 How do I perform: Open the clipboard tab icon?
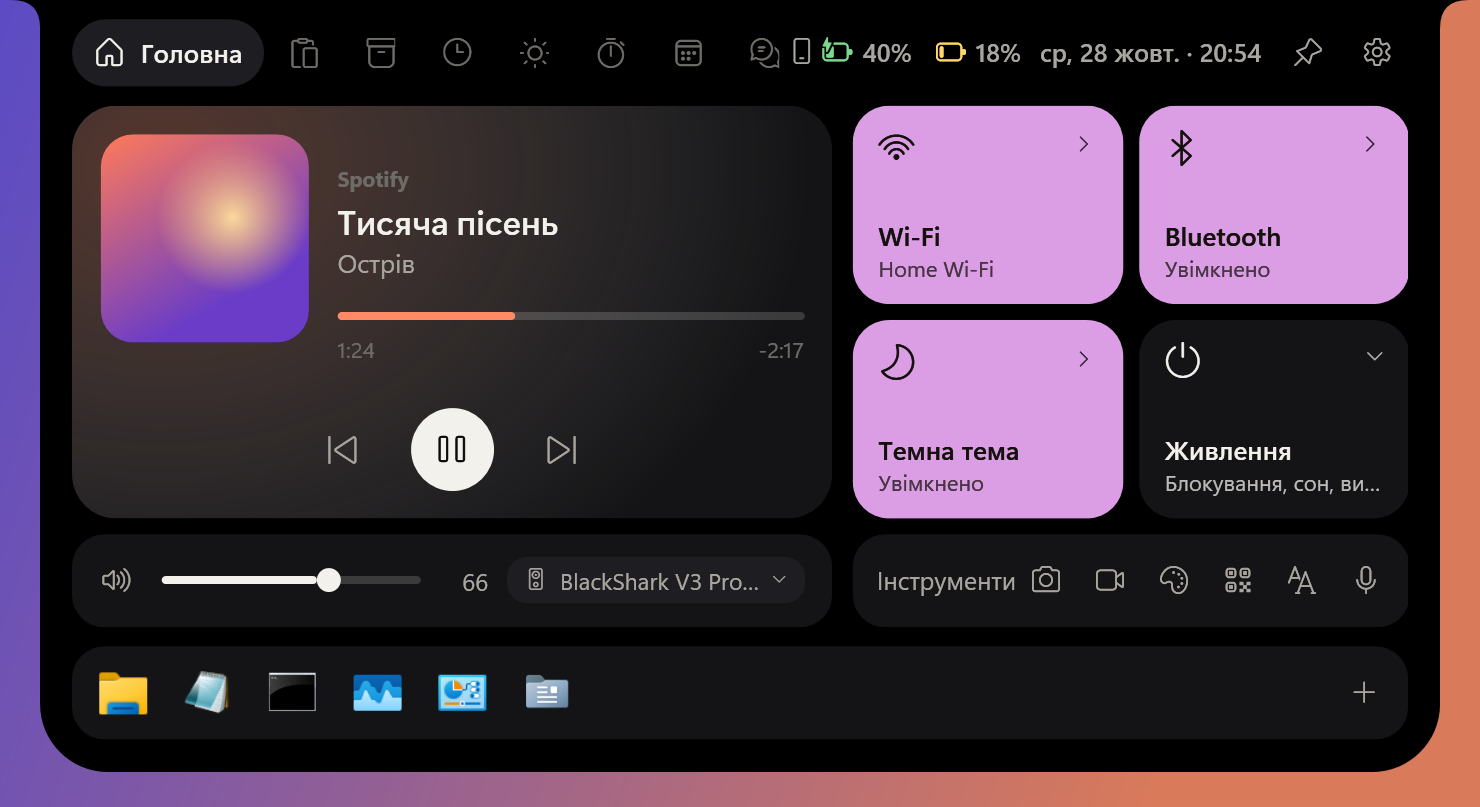[x=304, y=53]
